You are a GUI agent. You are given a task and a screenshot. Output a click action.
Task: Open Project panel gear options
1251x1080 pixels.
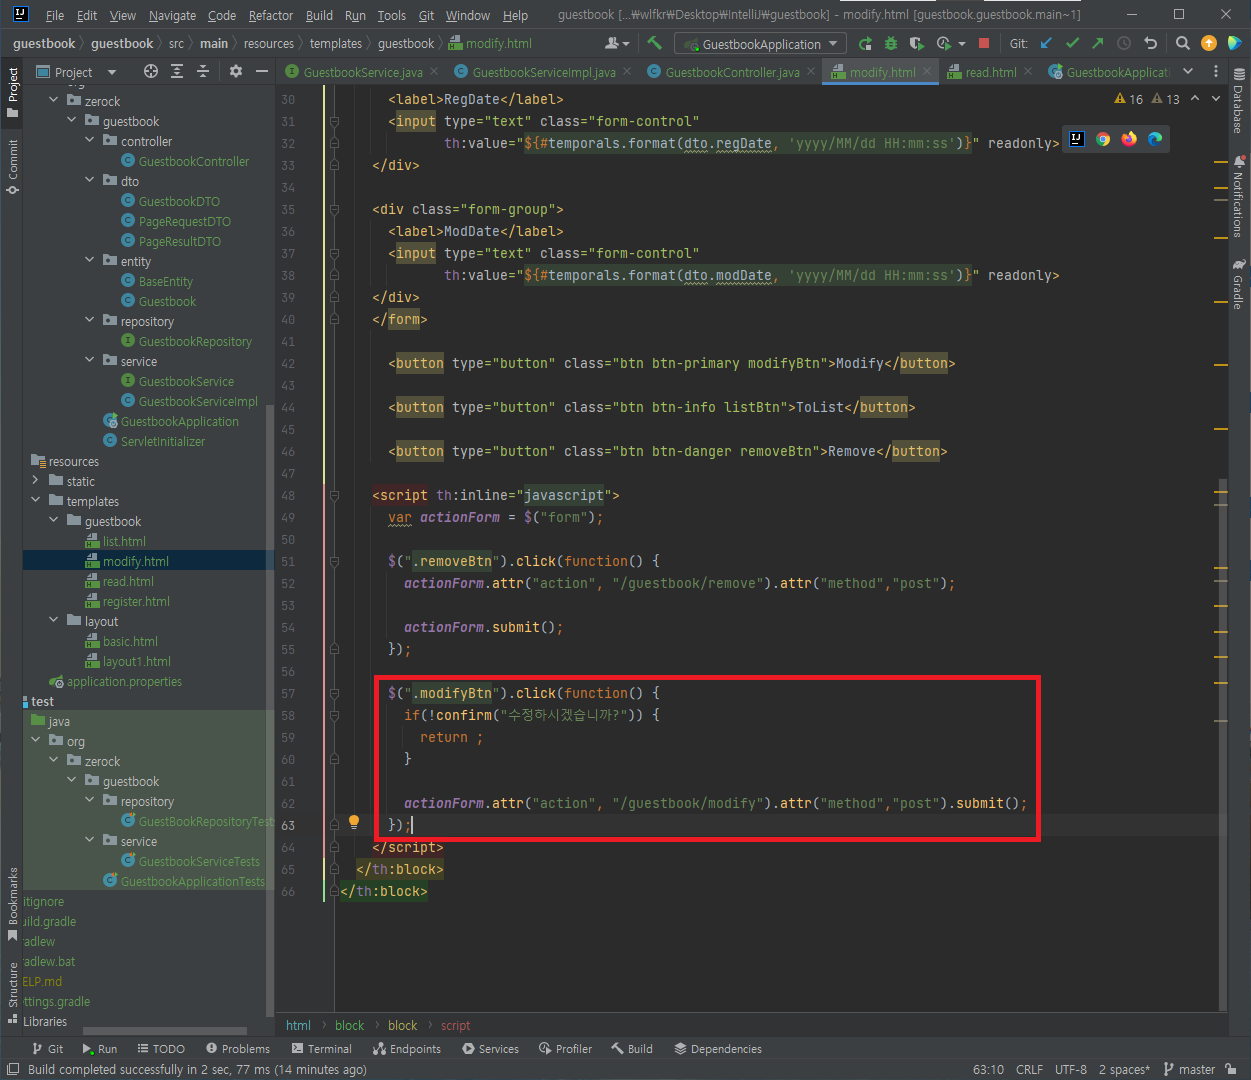tap(236, 71)
